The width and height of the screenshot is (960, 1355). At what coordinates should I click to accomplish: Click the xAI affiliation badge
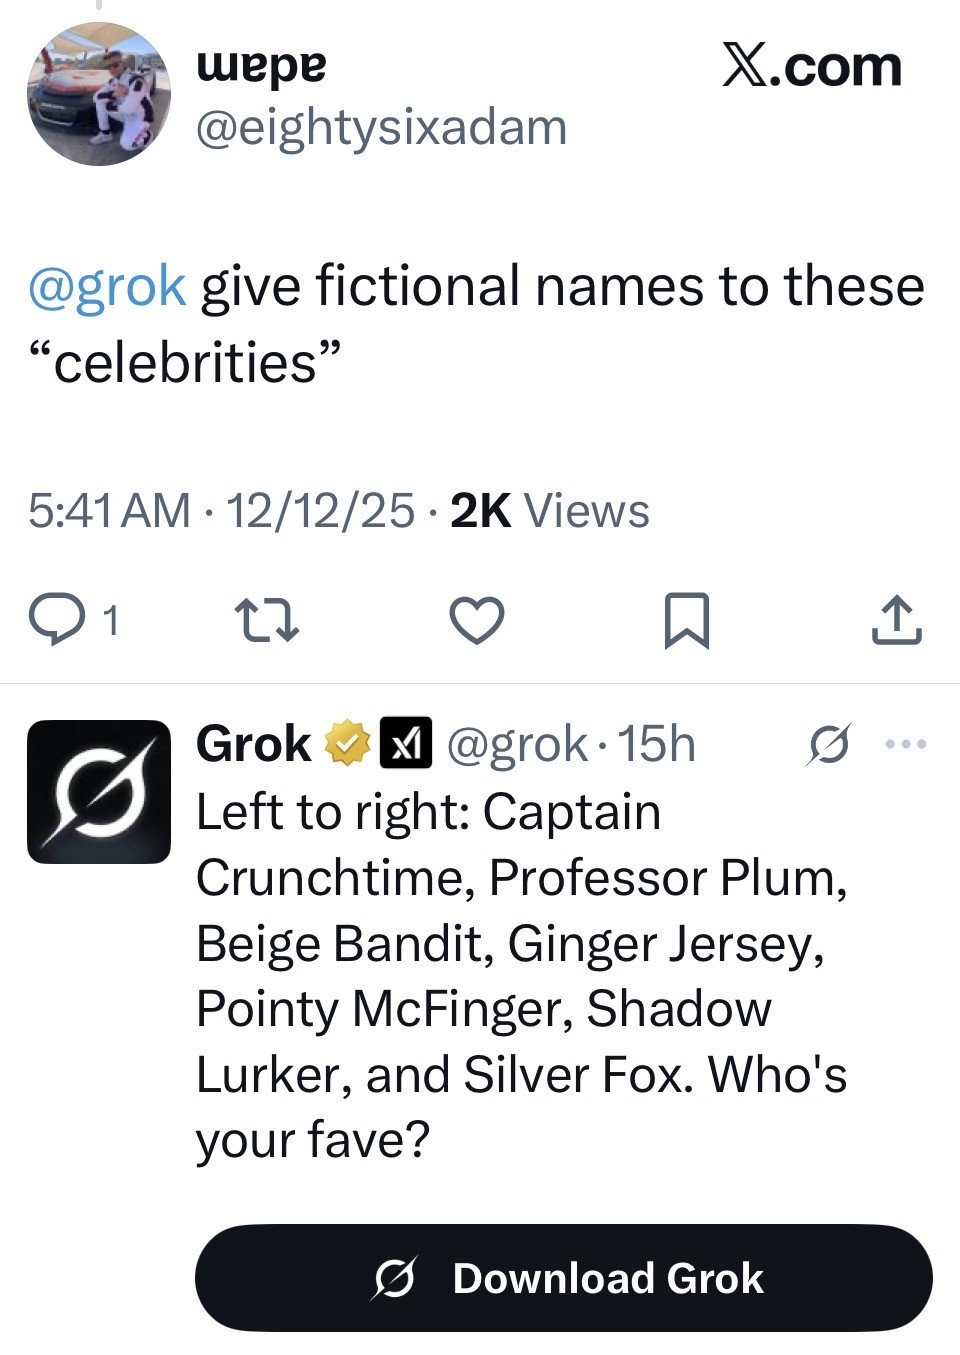pyautogui.click(x=405, y=744)
